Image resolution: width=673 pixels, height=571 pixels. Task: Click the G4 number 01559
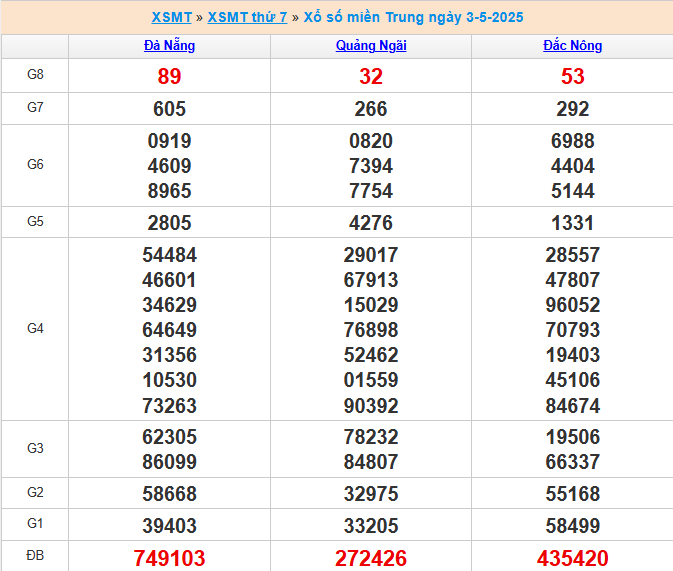pyautogui.click(x=371, y=380)
